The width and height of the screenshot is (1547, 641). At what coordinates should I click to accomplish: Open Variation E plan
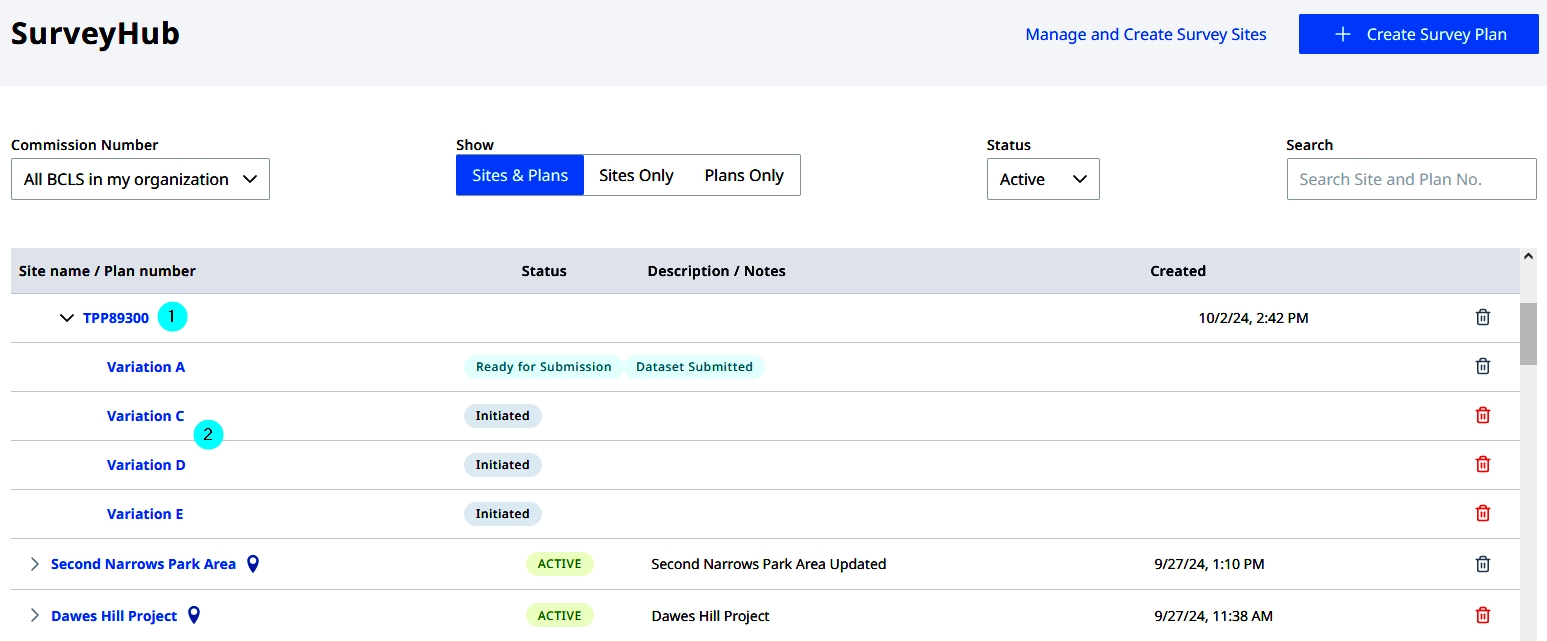145,514
